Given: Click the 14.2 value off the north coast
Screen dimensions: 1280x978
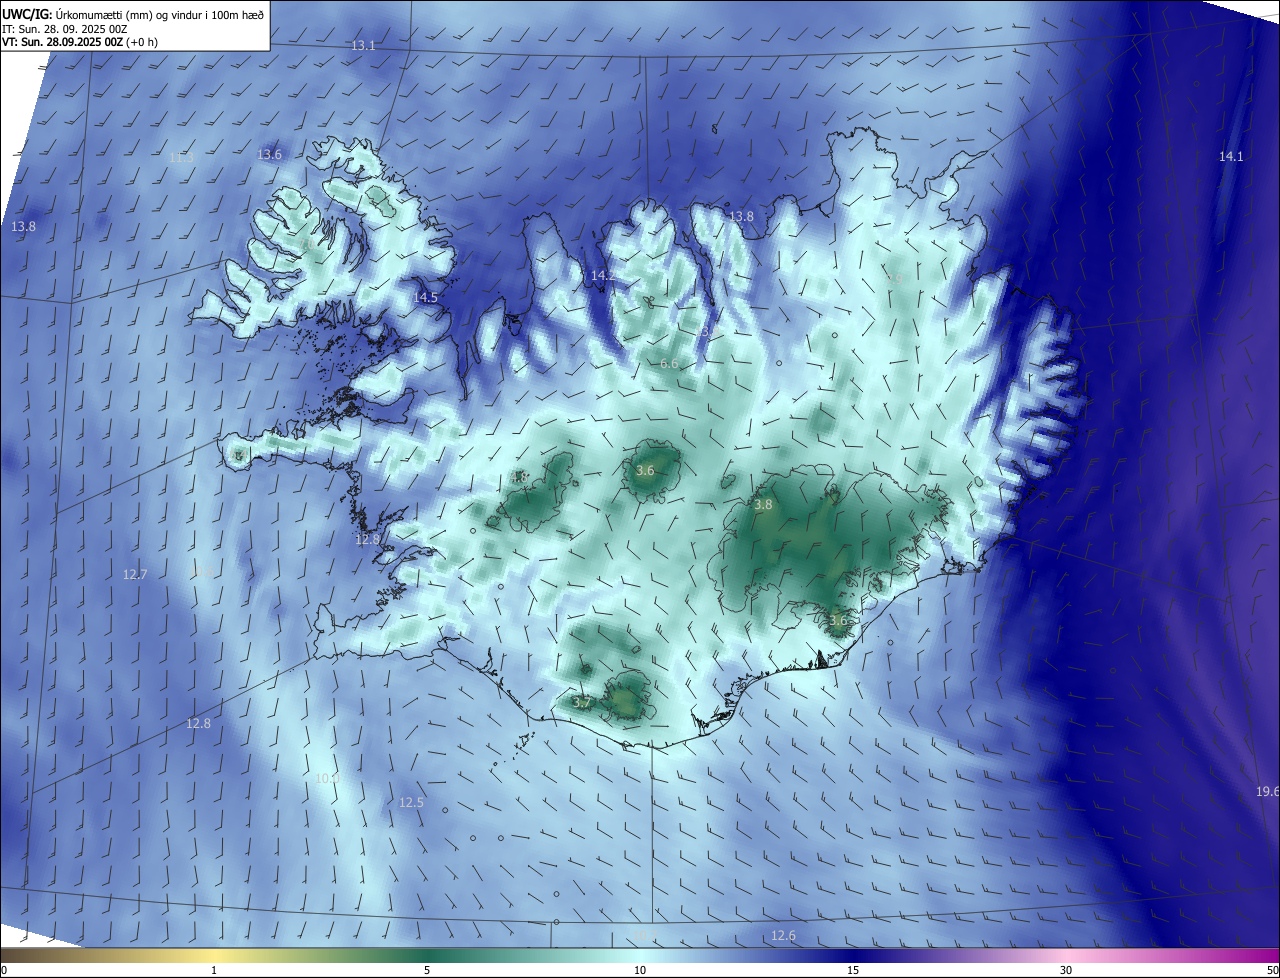Looking at the screenshot, I should pyautogui.click(x=603, y=275).
